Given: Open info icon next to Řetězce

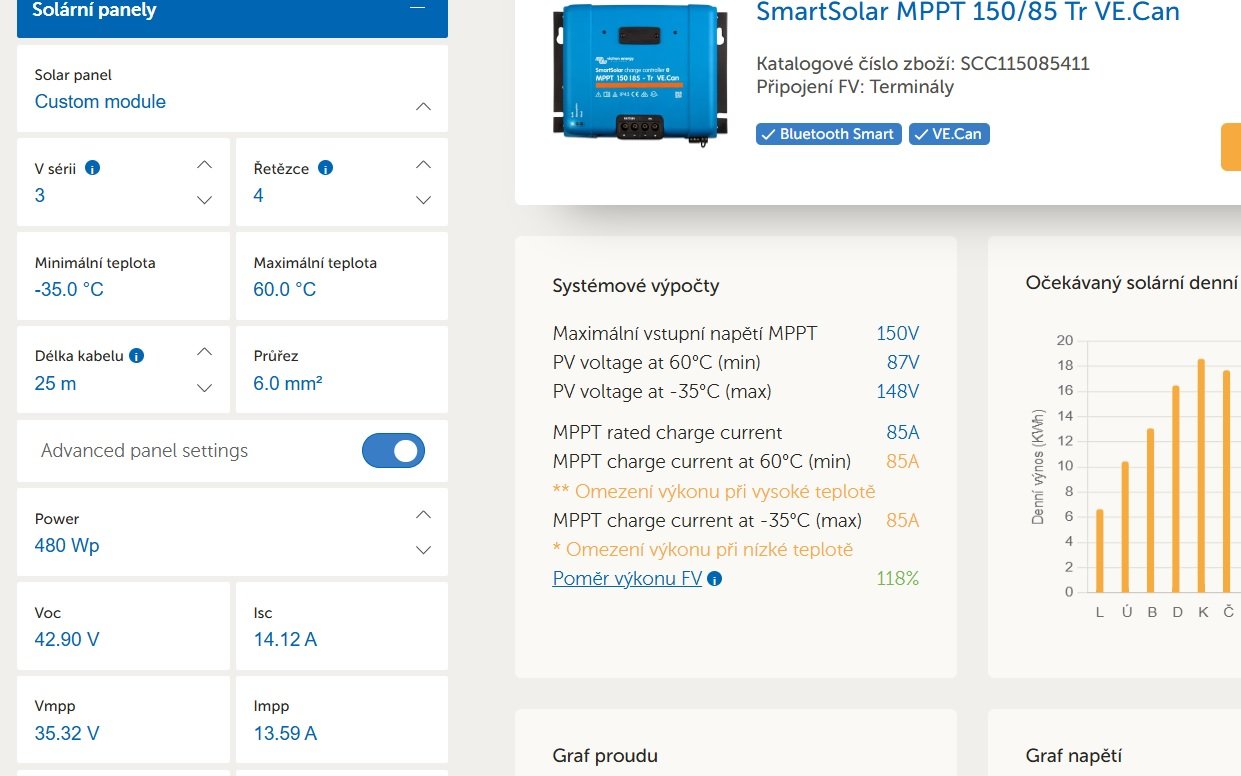Looking at the screenshot, I should click(x=325, y=168).
